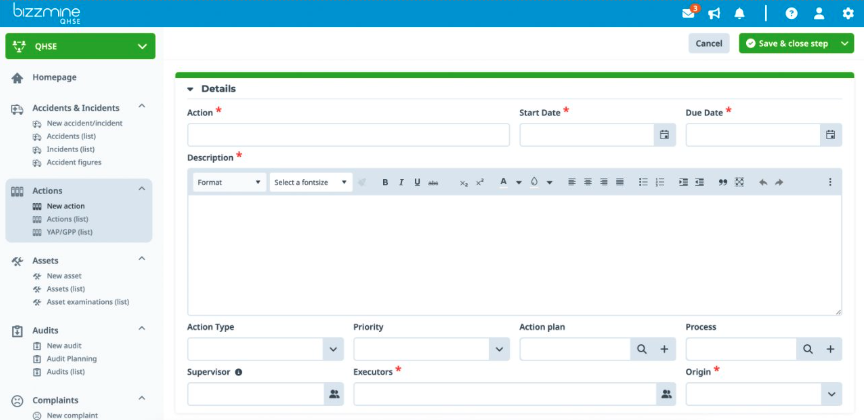Go to Homepage
This screenshot has width=864, height=420.
[55, 78]
